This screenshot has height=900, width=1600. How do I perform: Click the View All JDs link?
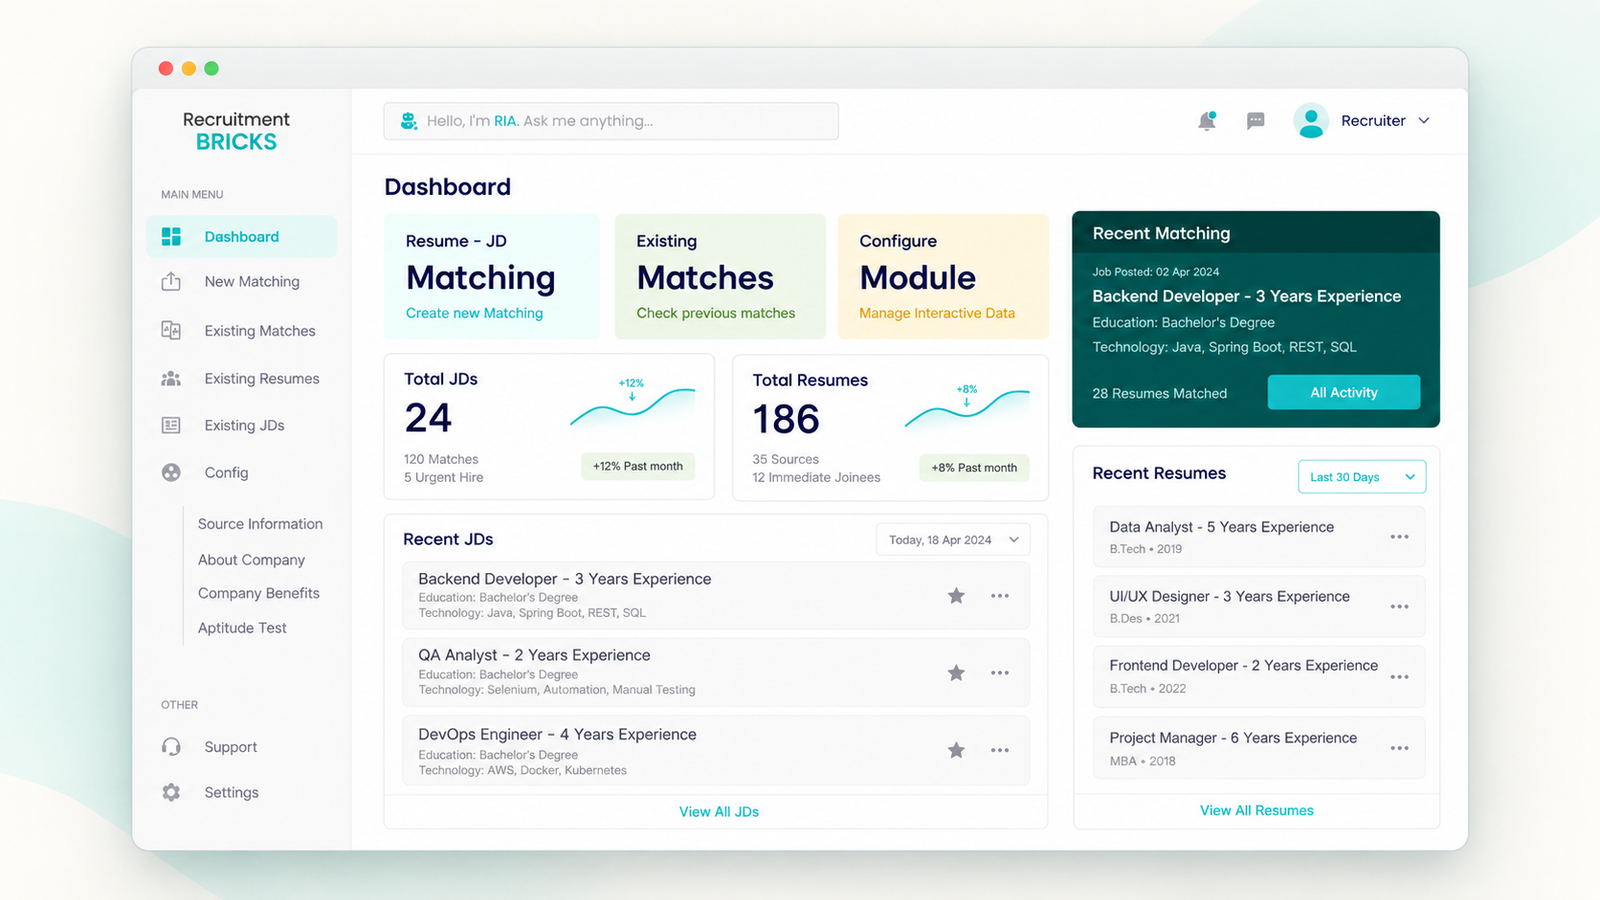[x=719, y=812]
